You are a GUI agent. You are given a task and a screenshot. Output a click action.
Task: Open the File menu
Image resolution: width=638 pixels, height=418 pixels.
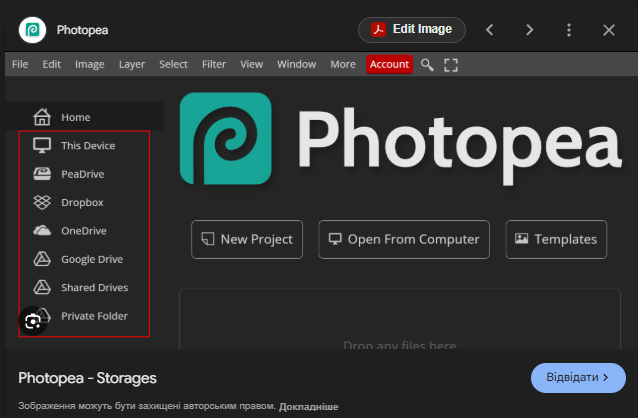pos(20,65)
